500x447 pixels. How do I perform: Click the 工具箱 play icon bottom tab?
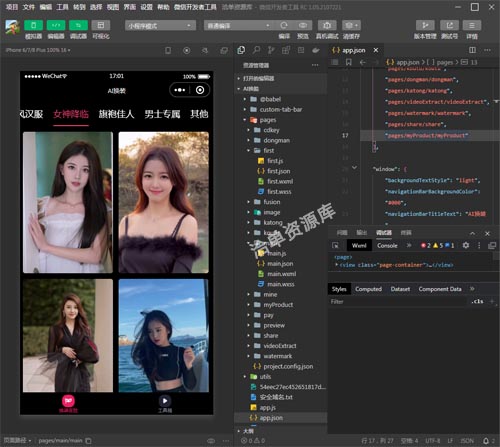point(165,404)
